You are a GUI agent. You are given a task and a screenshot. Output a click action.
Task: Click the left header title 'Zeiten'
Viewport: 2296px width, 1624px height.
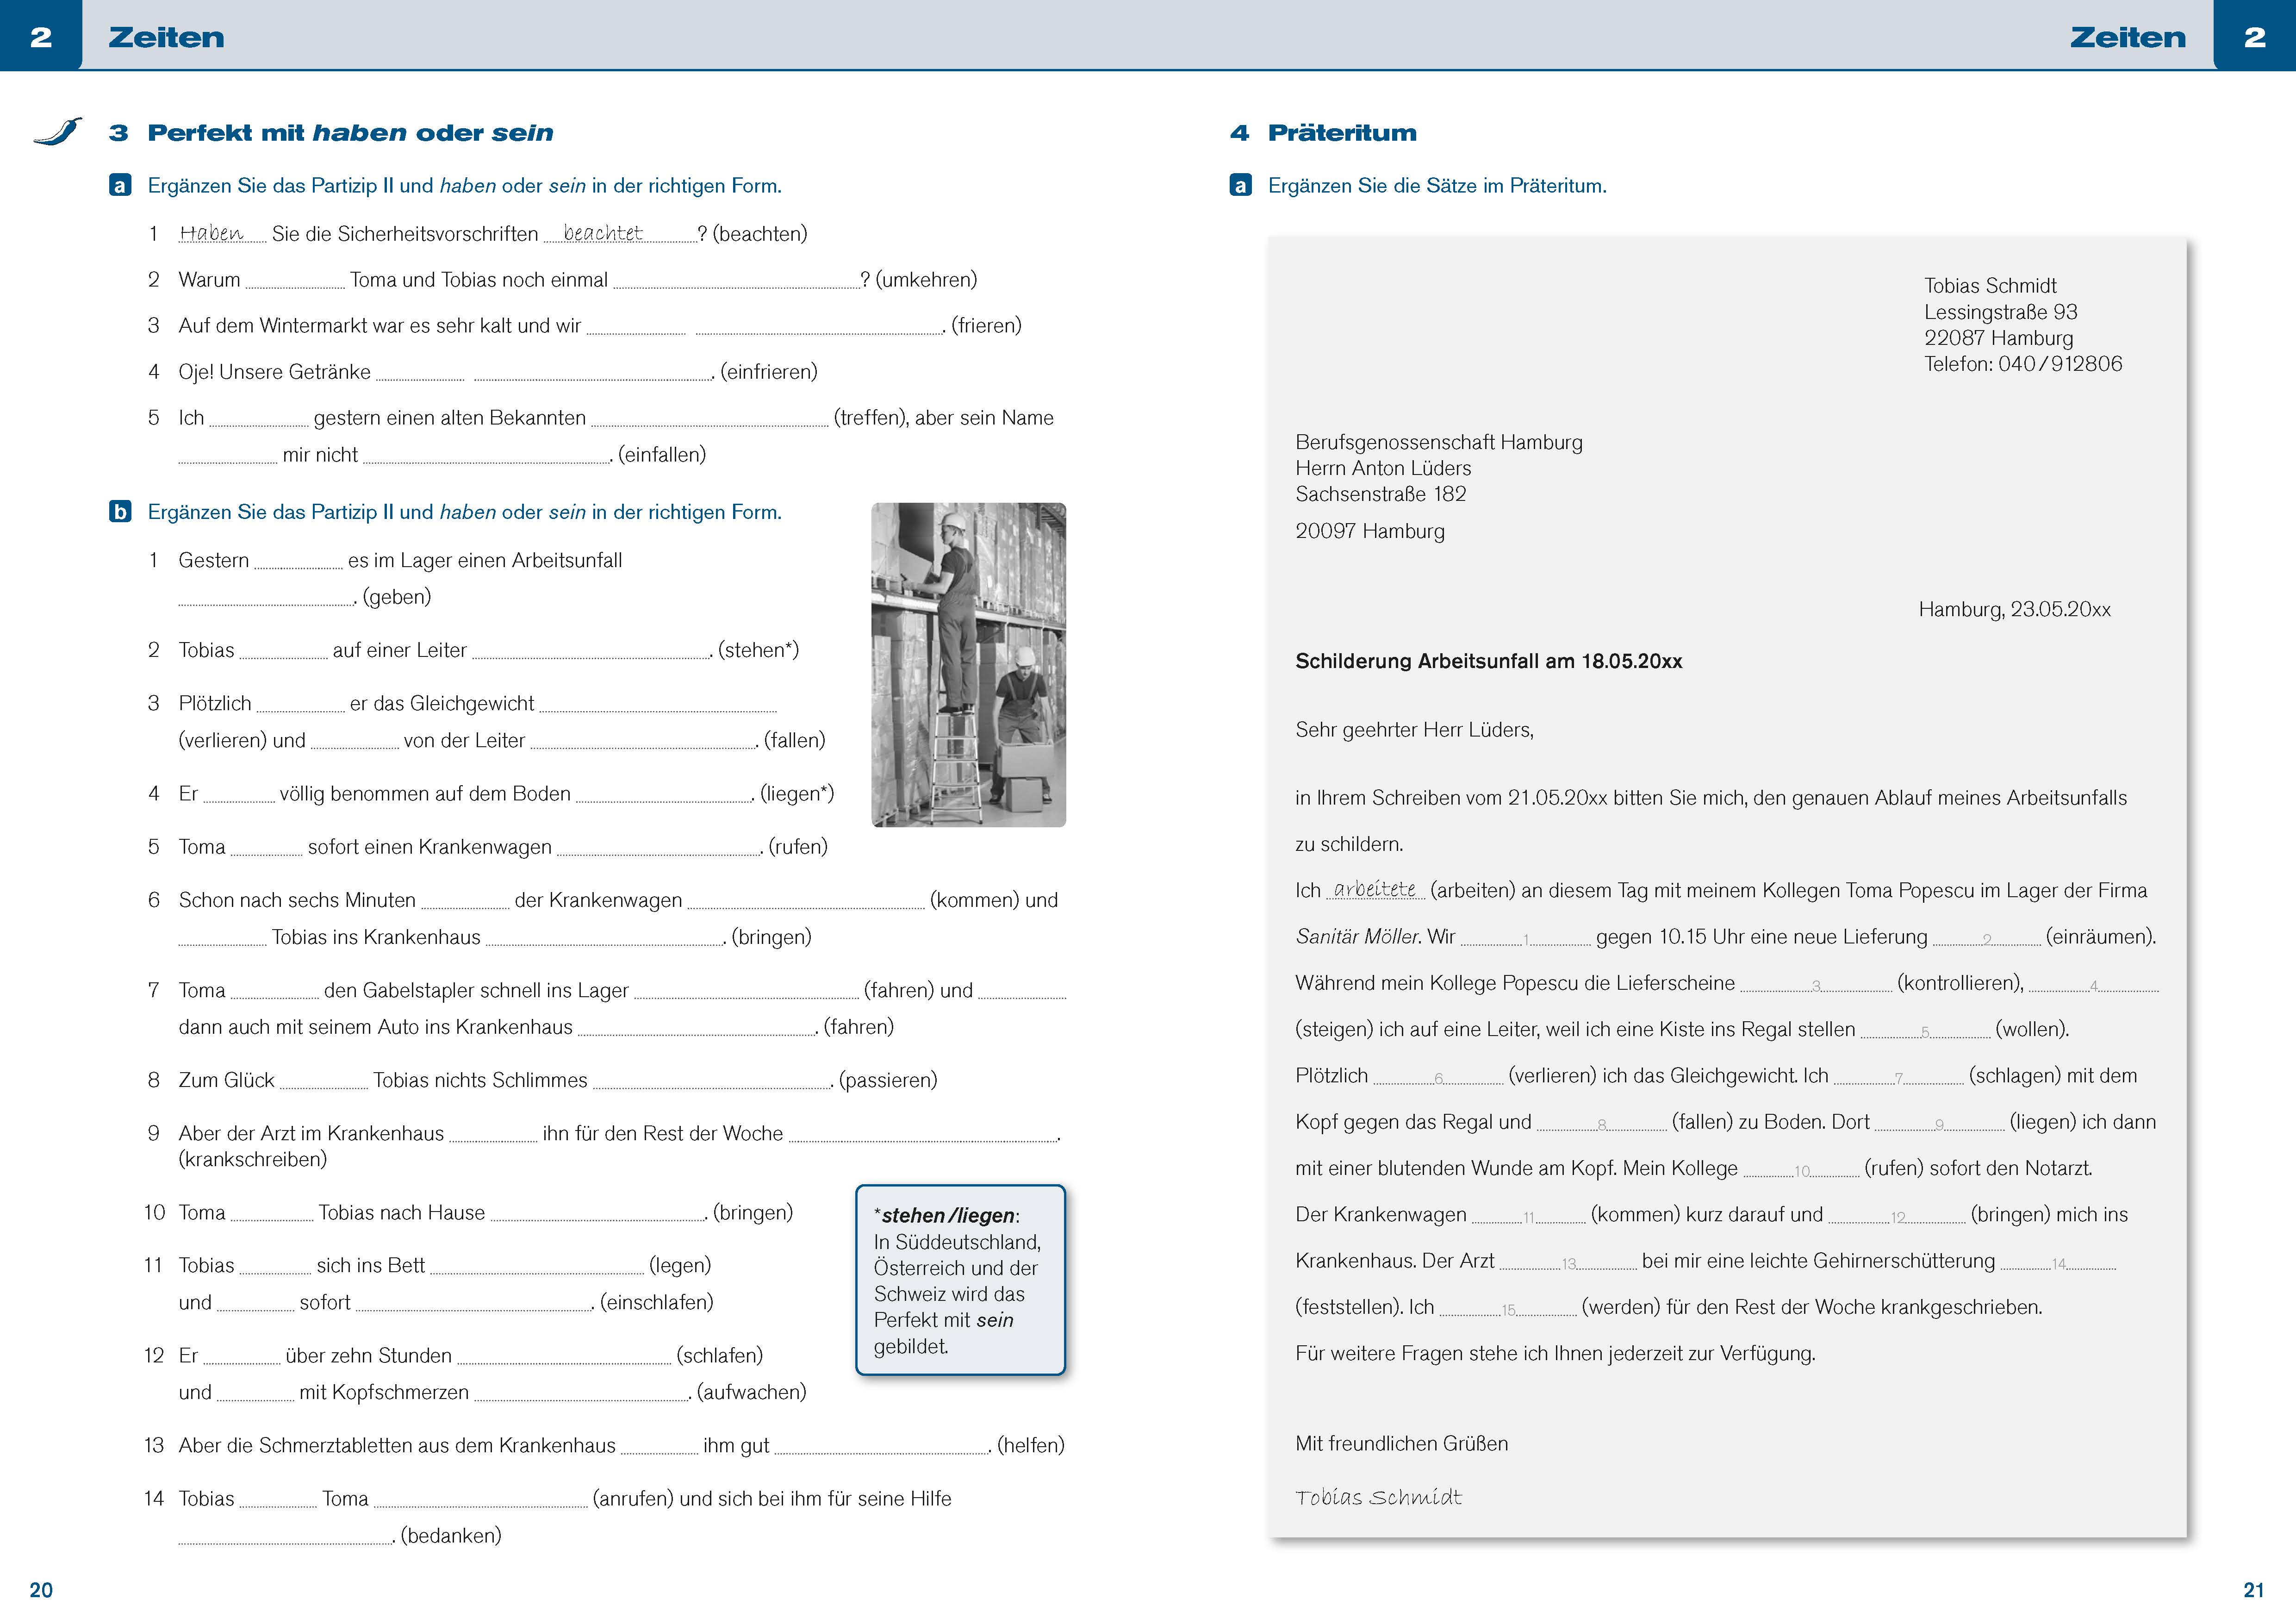(166, 38)
